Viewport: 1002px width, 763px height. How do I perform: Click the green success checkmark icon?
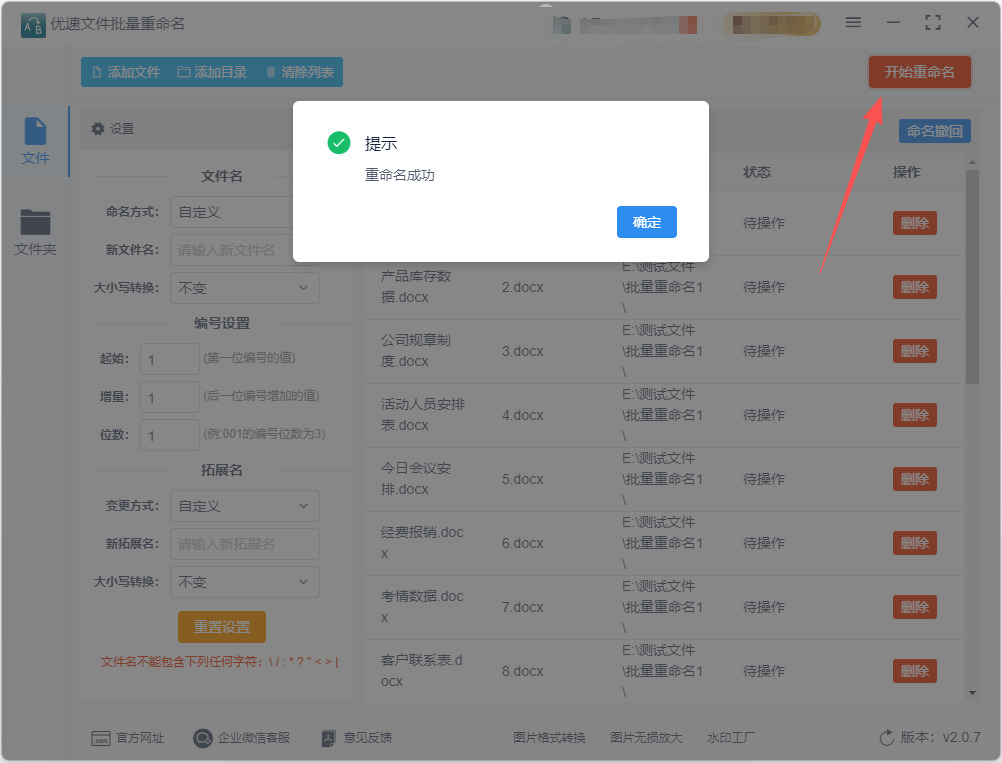[x=339, y=143]
